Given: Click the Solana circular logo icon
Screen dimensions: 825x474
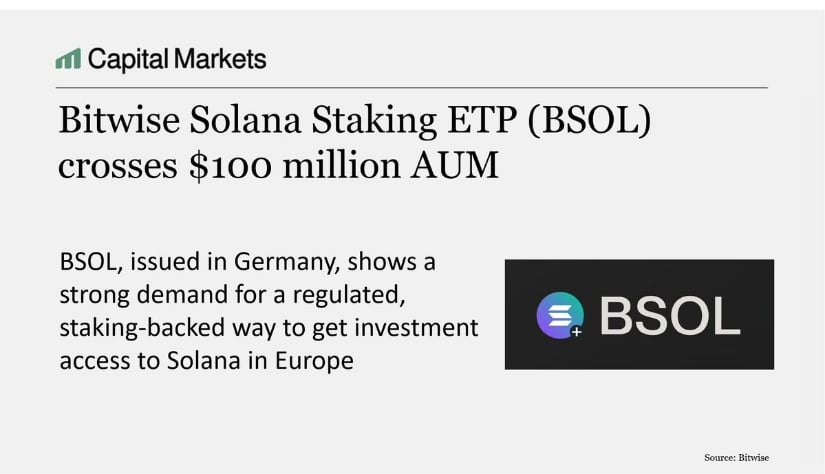Looking at the screenshot, I should [x=560, y=314].
